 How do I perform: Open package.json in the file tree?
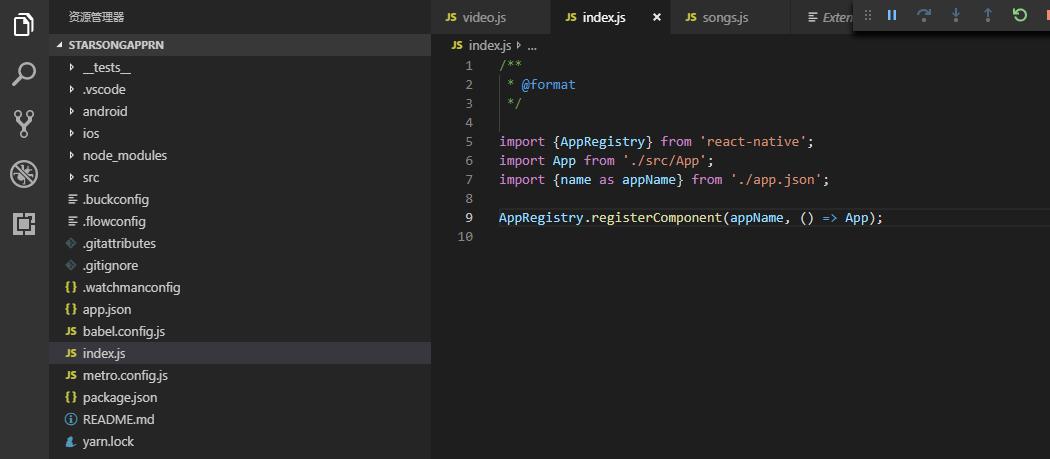(119, 397)
